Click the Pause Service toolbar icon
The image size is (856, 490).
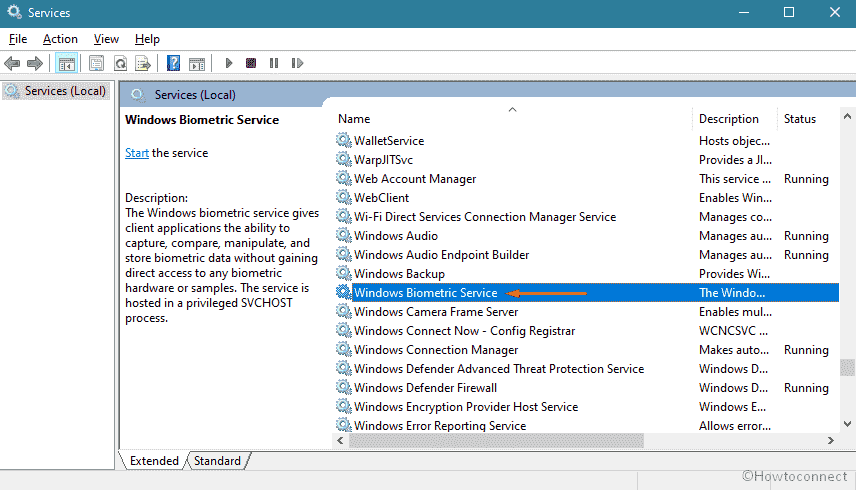click(x=274, y=63)
